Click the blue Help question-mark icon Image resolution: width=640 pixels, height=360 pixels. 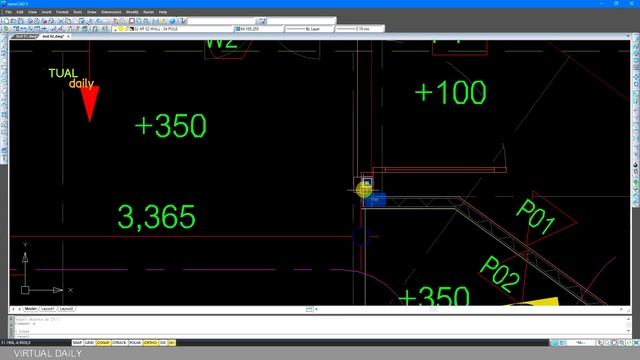173,21
